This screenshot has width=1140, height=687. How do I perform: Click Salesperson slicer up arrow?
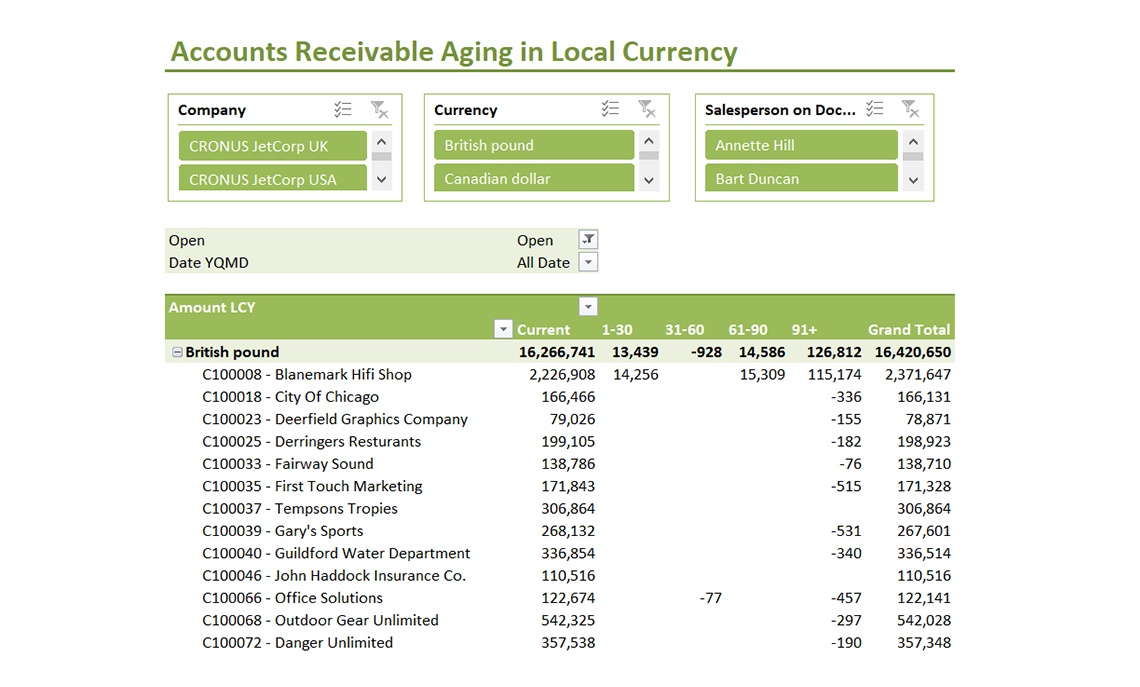tap(914, 140)
